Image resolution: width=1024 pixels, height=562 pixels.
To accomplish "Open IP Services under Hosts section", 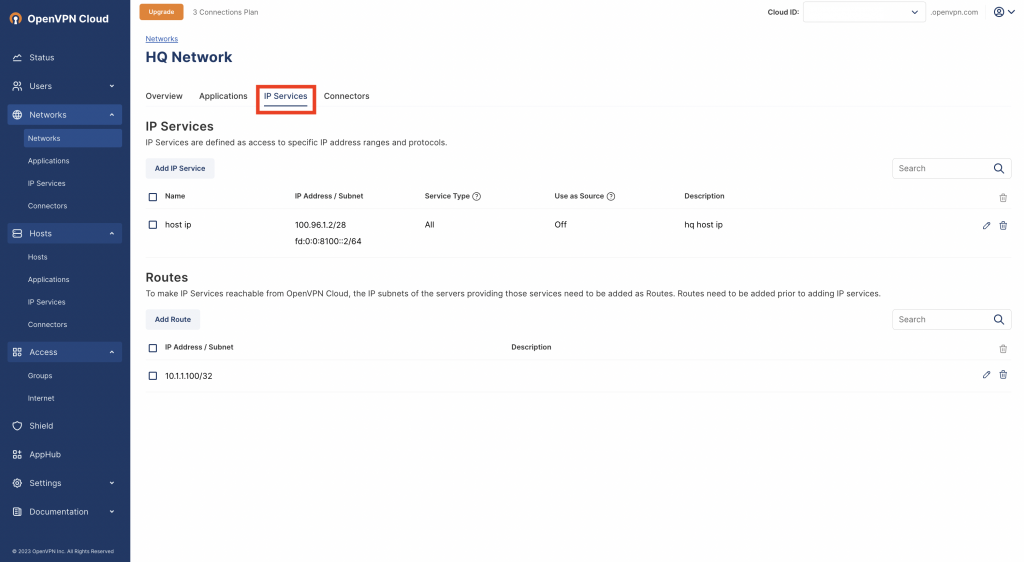I will [46, 302].
